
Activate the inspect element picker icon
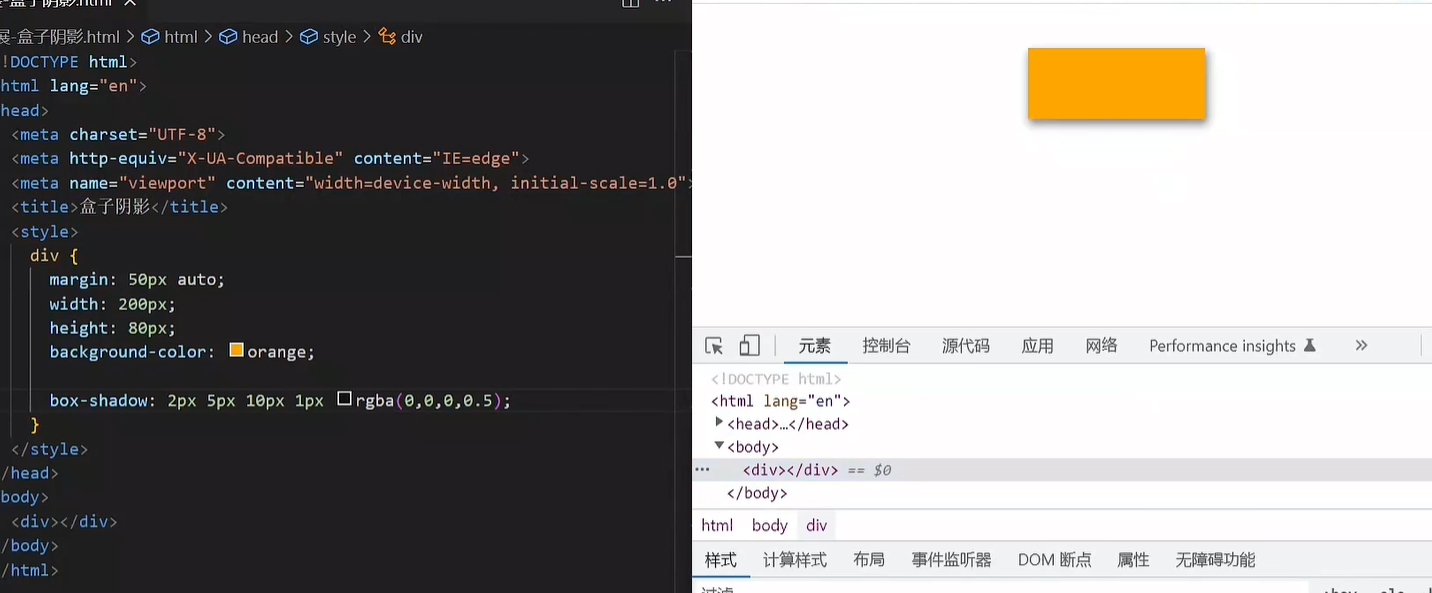pyautogui.click(x=714, y=346)
